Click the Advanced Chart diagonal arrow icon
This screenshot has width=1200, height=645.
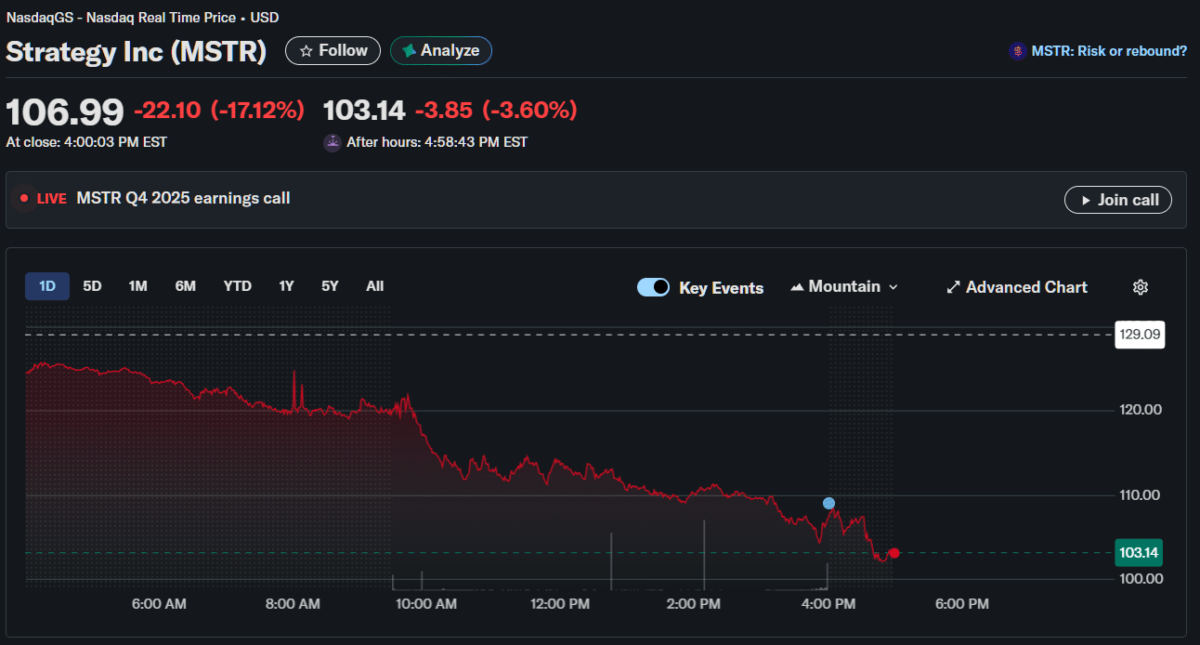[x=953, y=287]
